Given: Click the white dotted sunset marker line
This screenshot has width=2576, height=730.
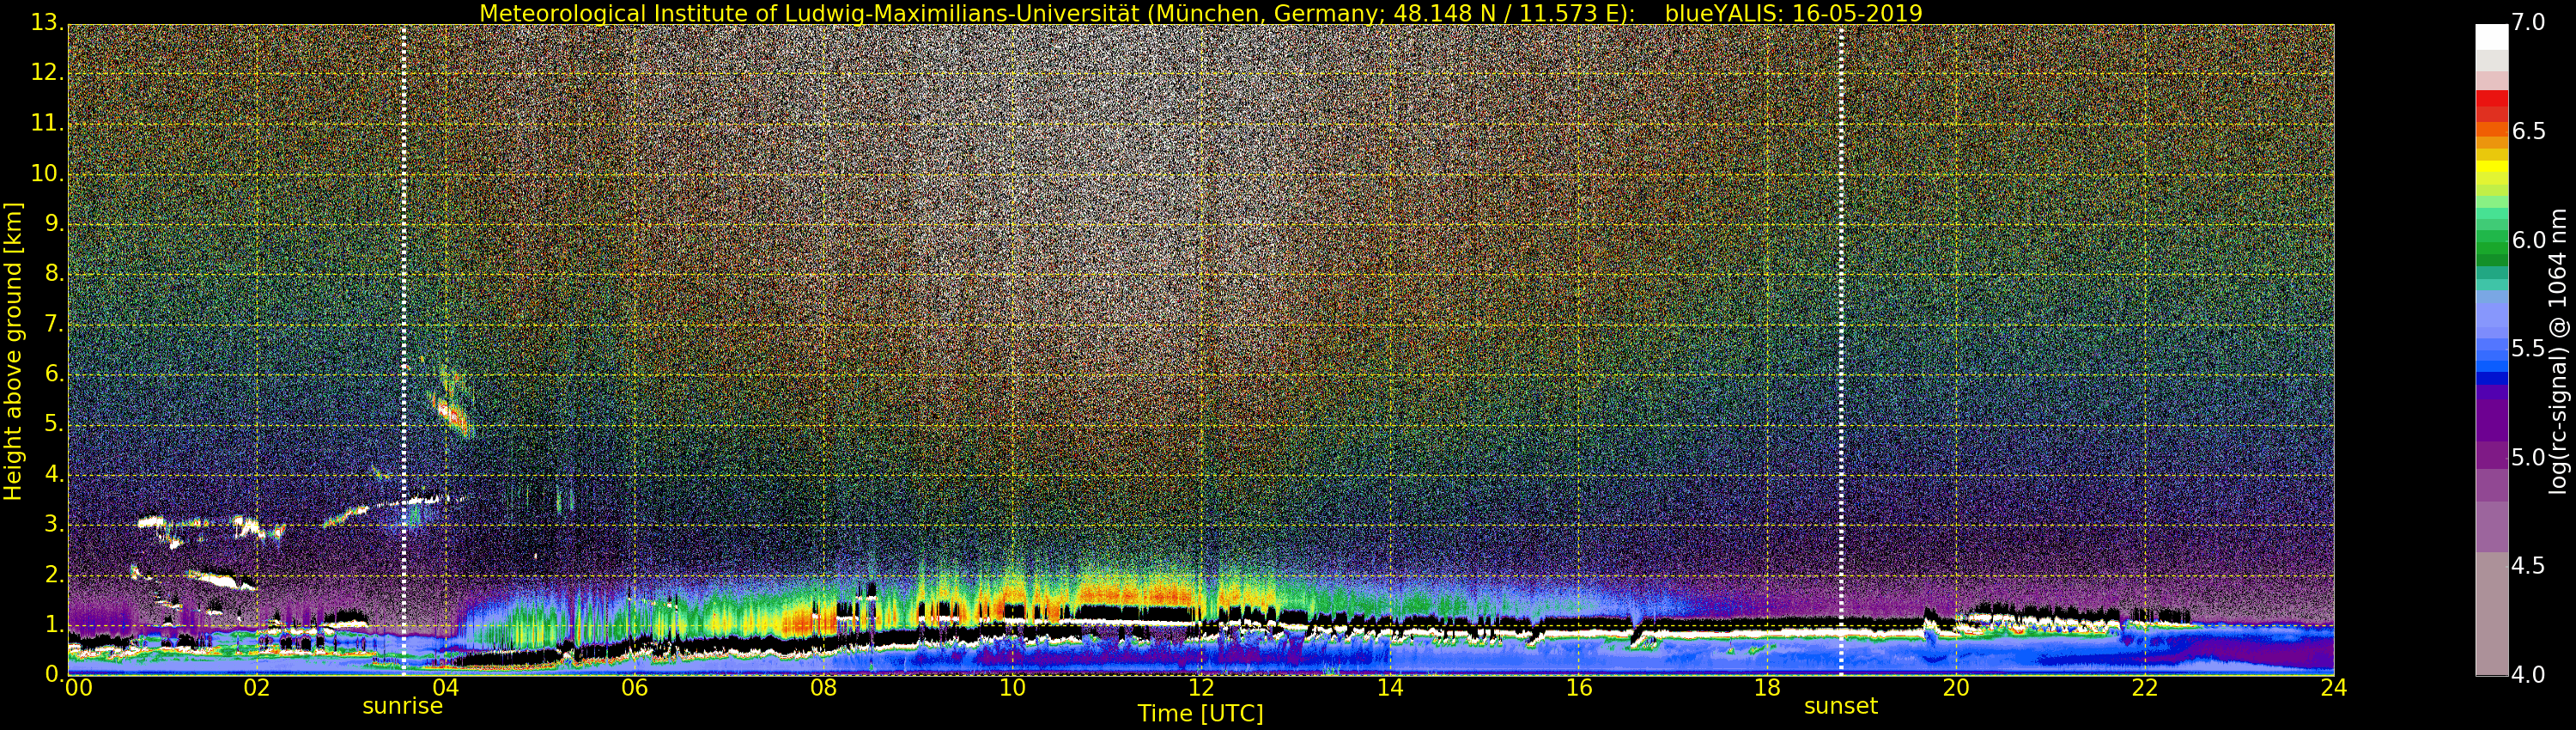Looking at the screenshot, I should coord(1841,349).
